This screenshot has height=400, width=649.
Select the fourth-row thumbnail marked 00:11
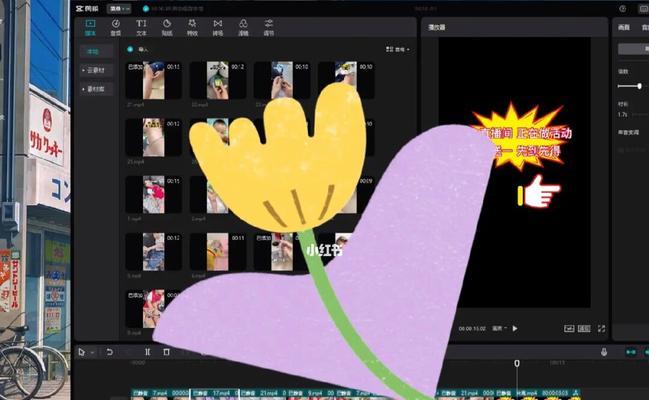(218, 252)
